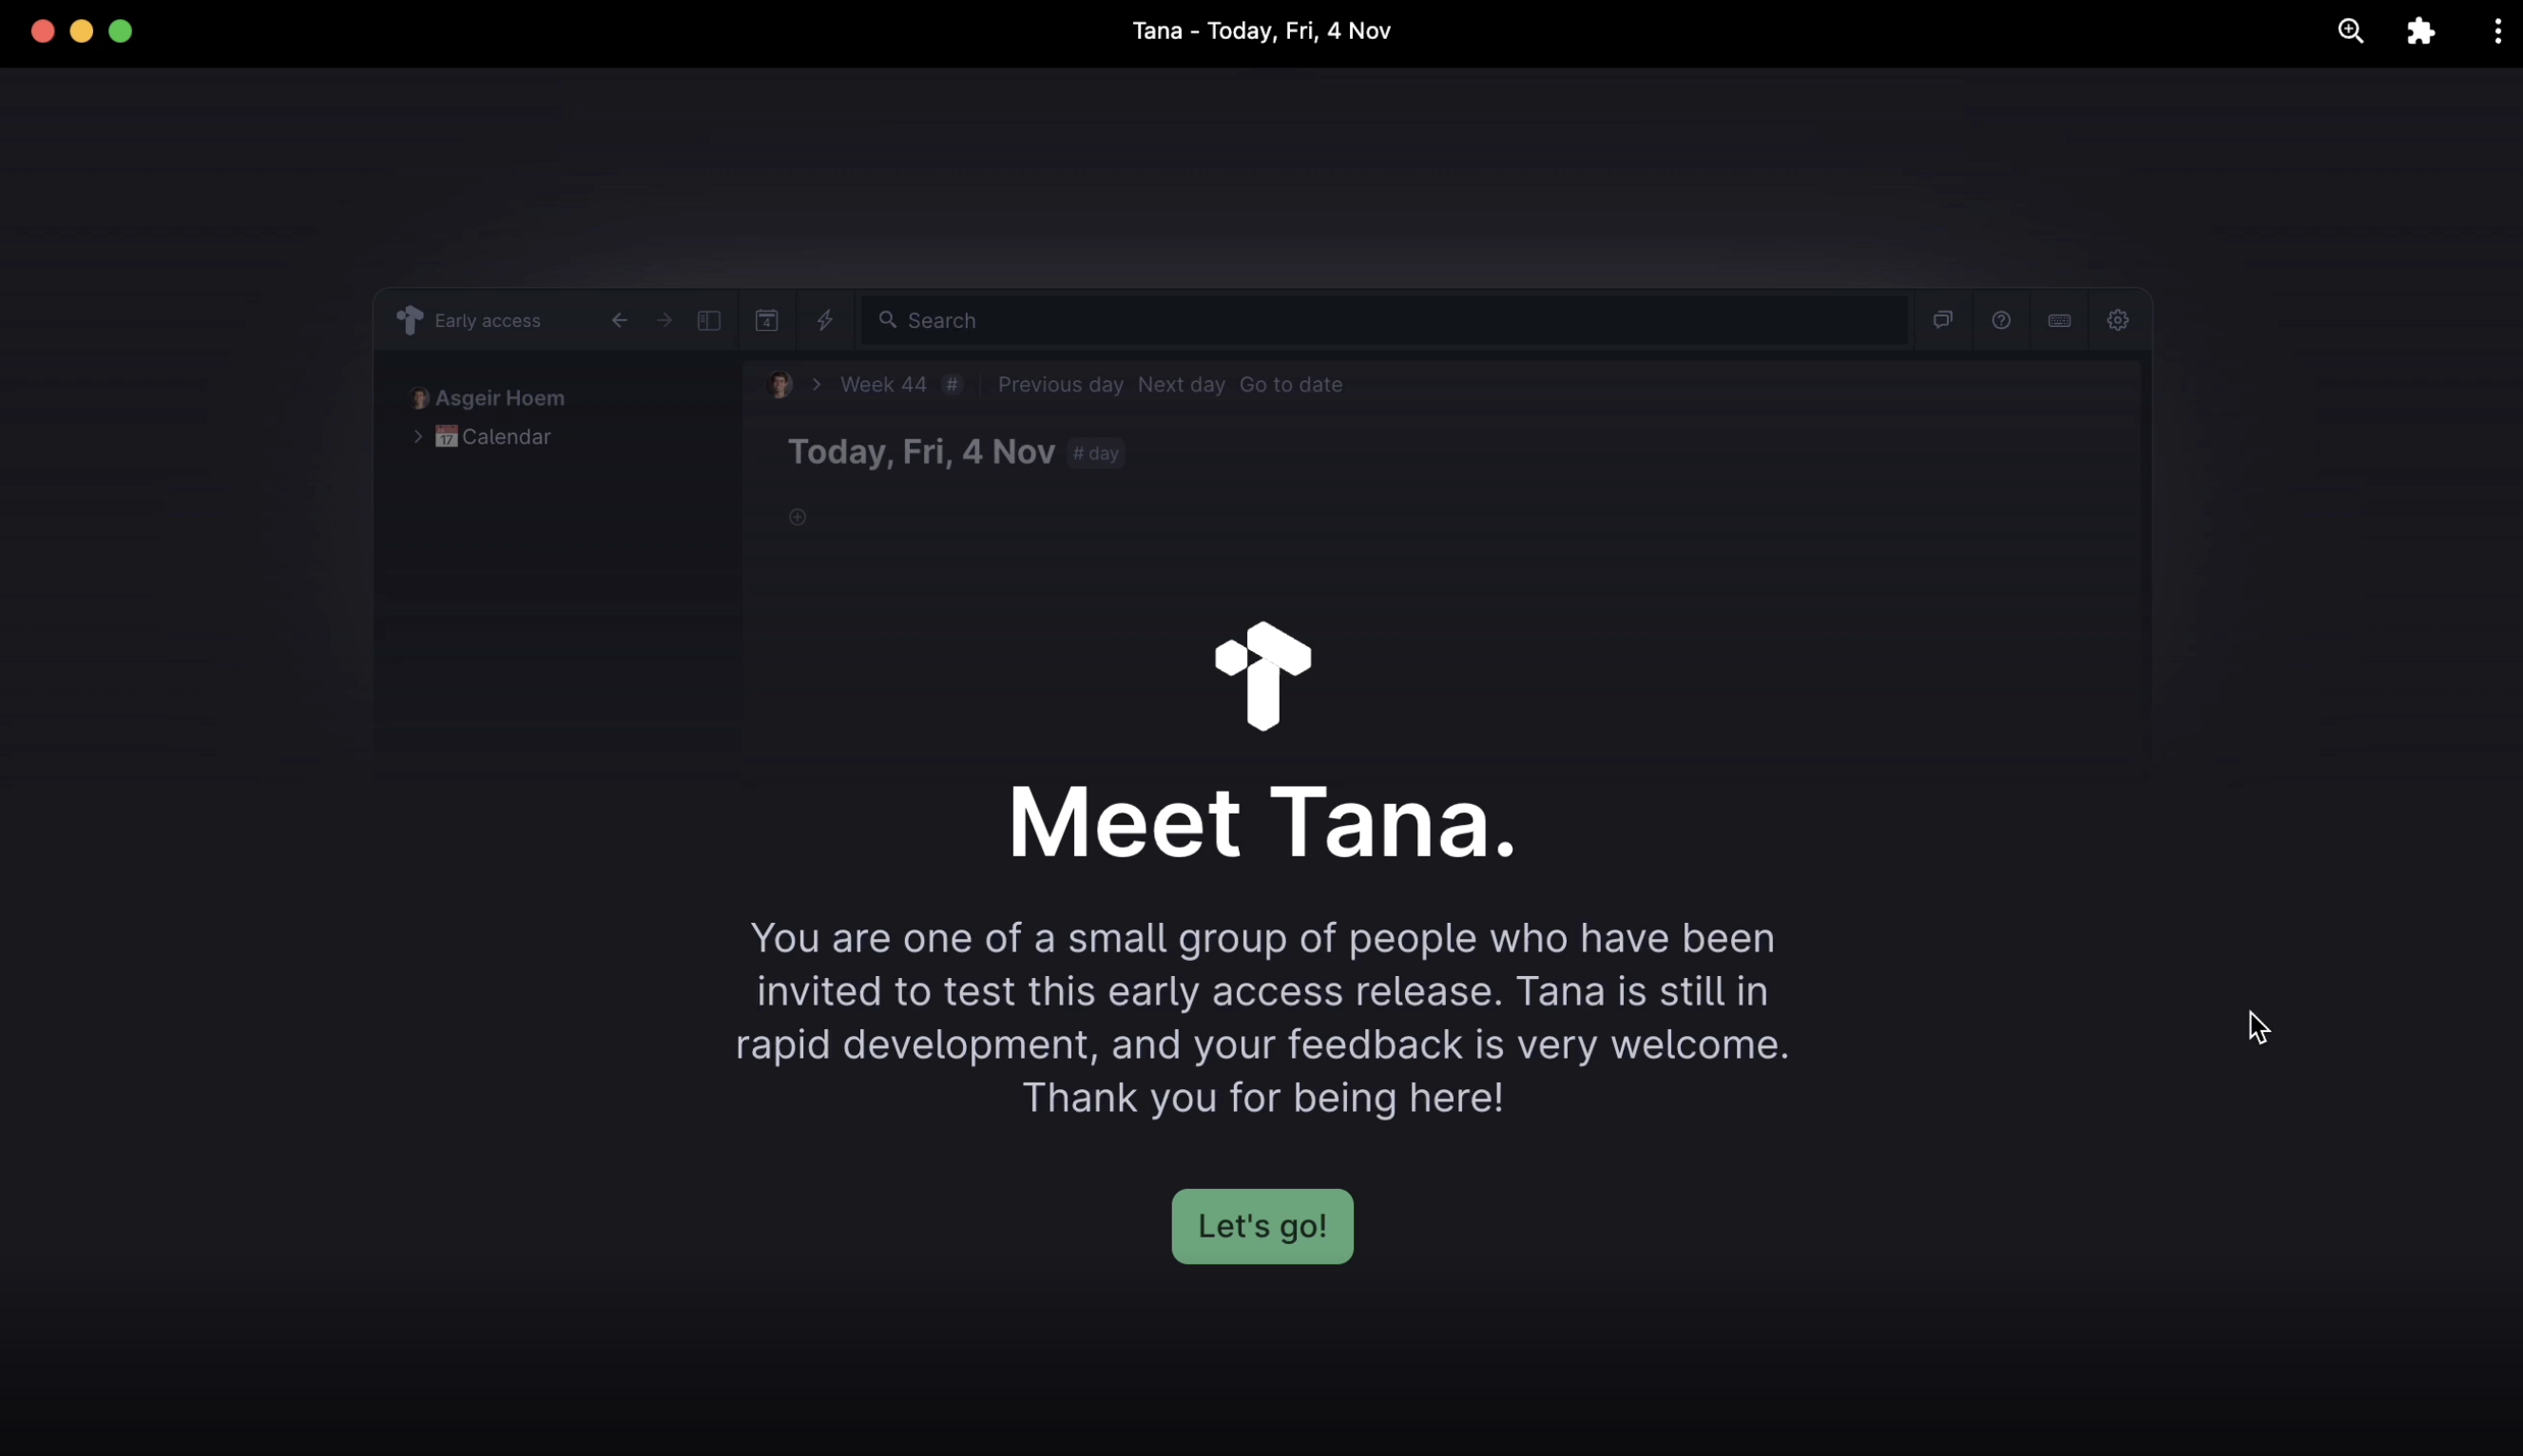
Task: Open the panels layout icon
Action: pos(1943,320)
